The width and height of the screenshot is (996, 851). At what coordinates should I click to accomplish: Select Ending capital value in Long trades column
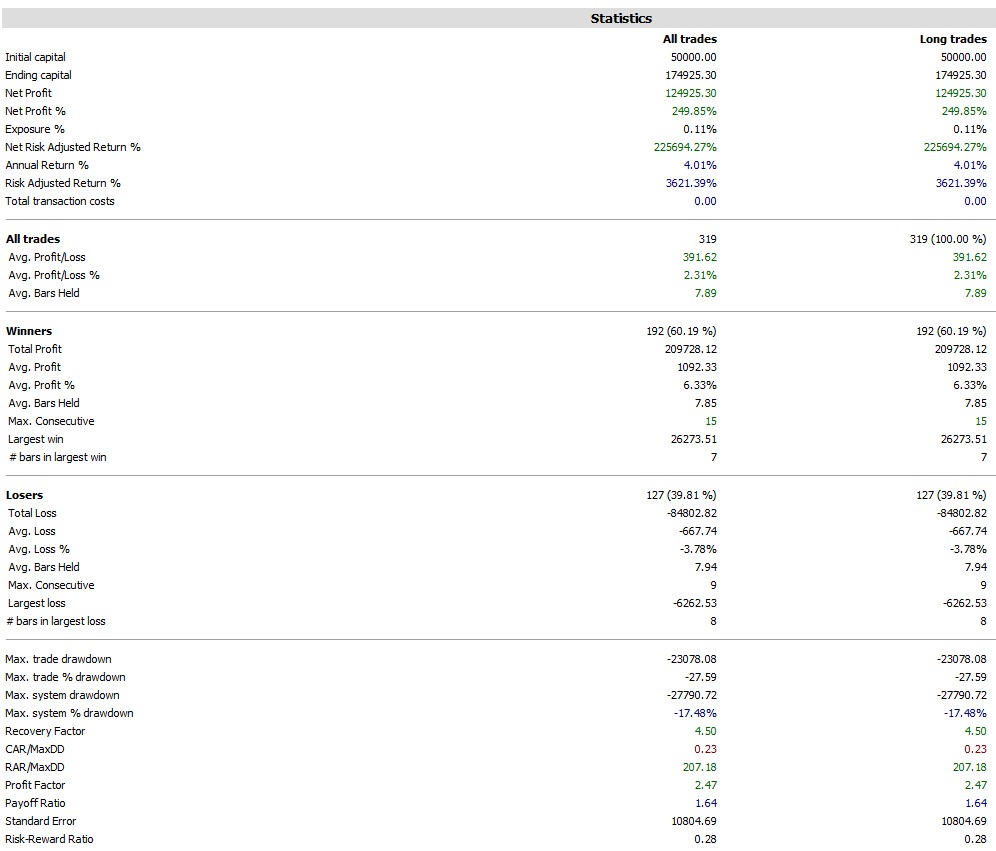[x=955, y=75]
